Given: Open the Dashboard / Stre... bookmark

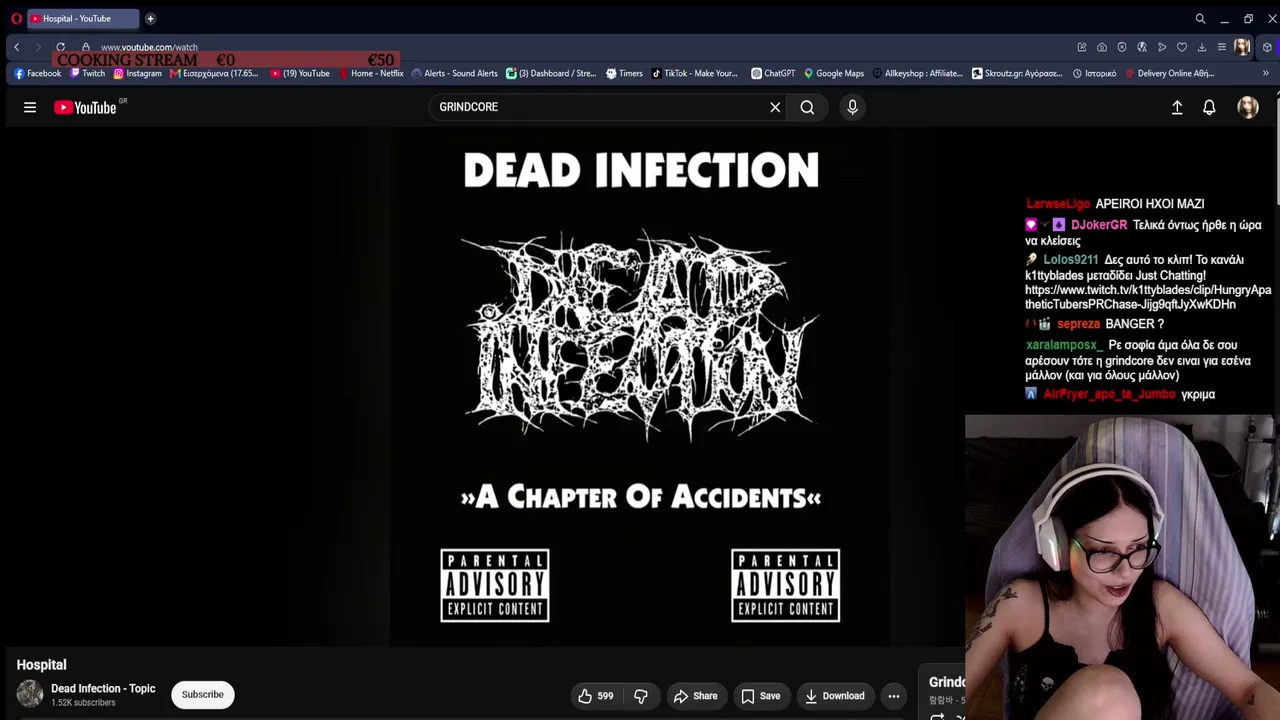Looking at the screenshot, I should point(551,73).
